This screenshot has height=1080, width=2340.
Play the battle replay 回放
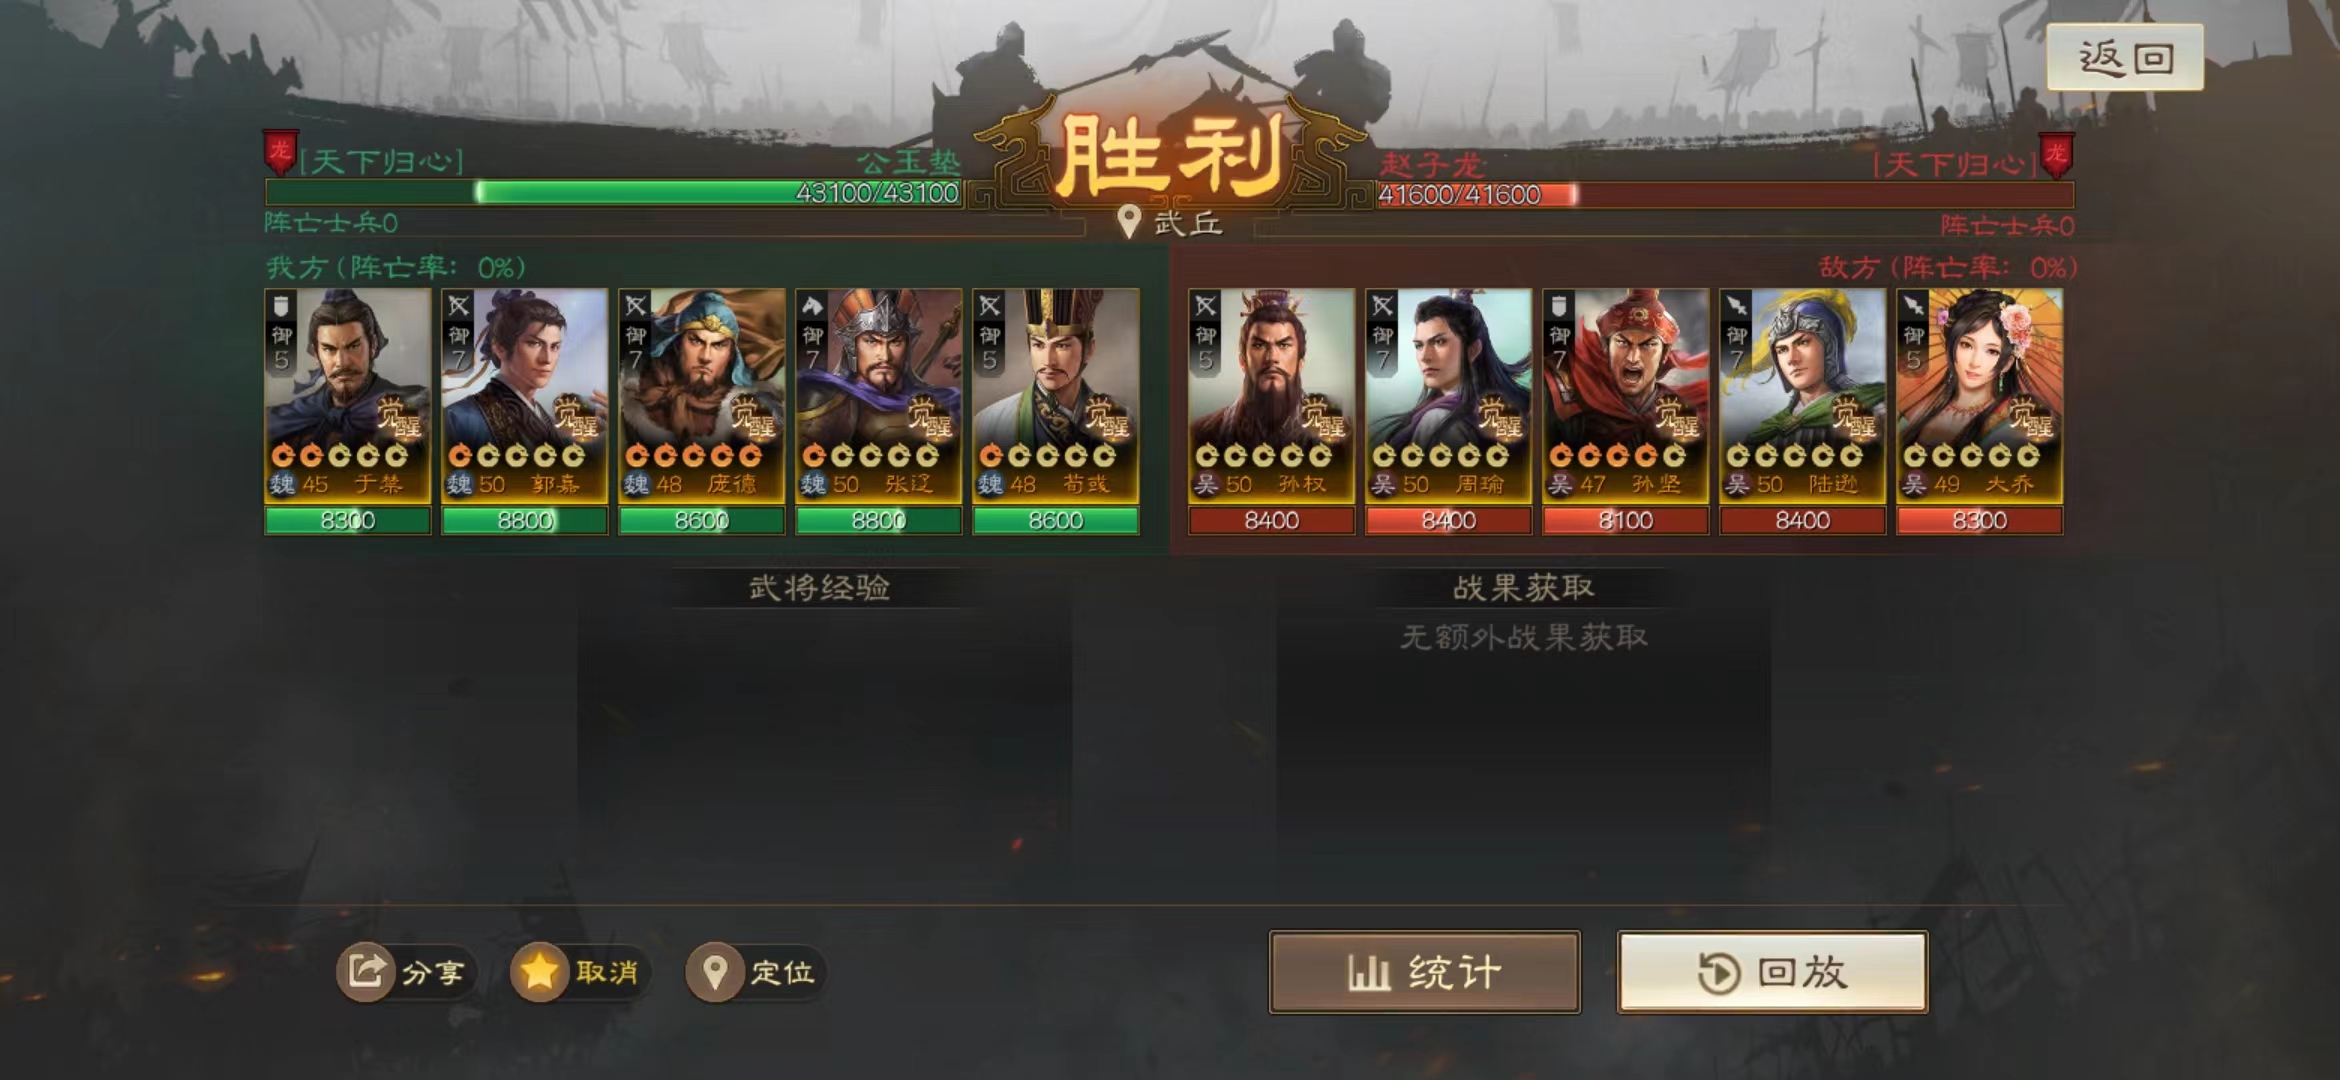coord(1772,972)
